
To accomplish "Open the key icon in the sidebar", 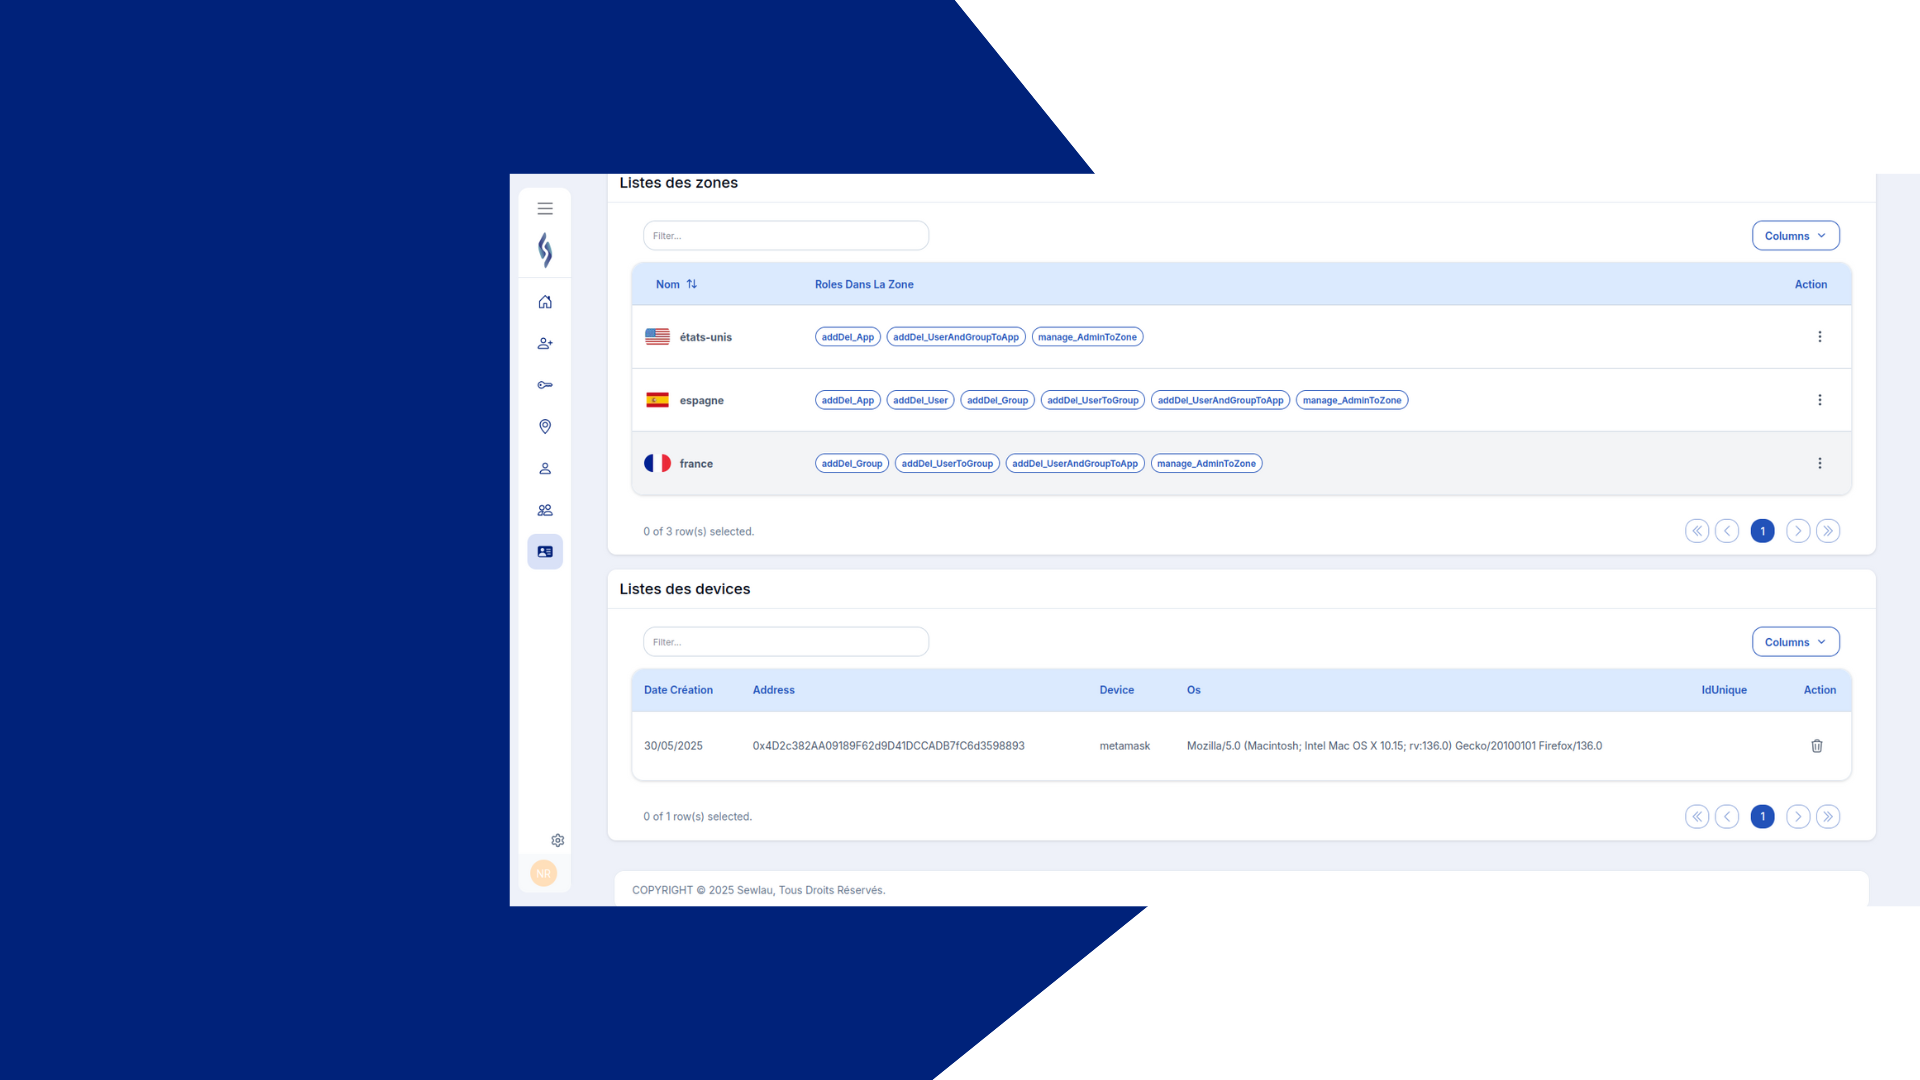I will [545, 385].
